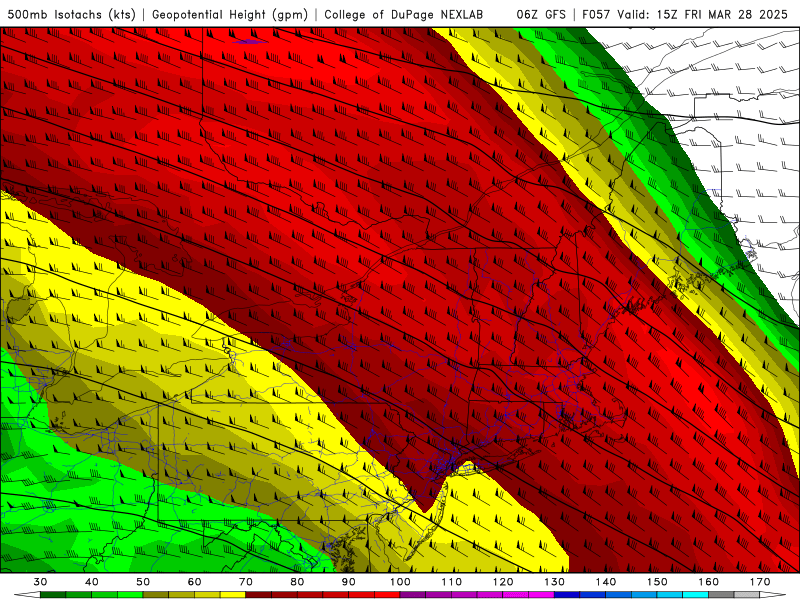The width and height of the screenshot is (800, 600).
Task: Select the dark purple legend swatch after 100
Action: (x=413, y=594)
